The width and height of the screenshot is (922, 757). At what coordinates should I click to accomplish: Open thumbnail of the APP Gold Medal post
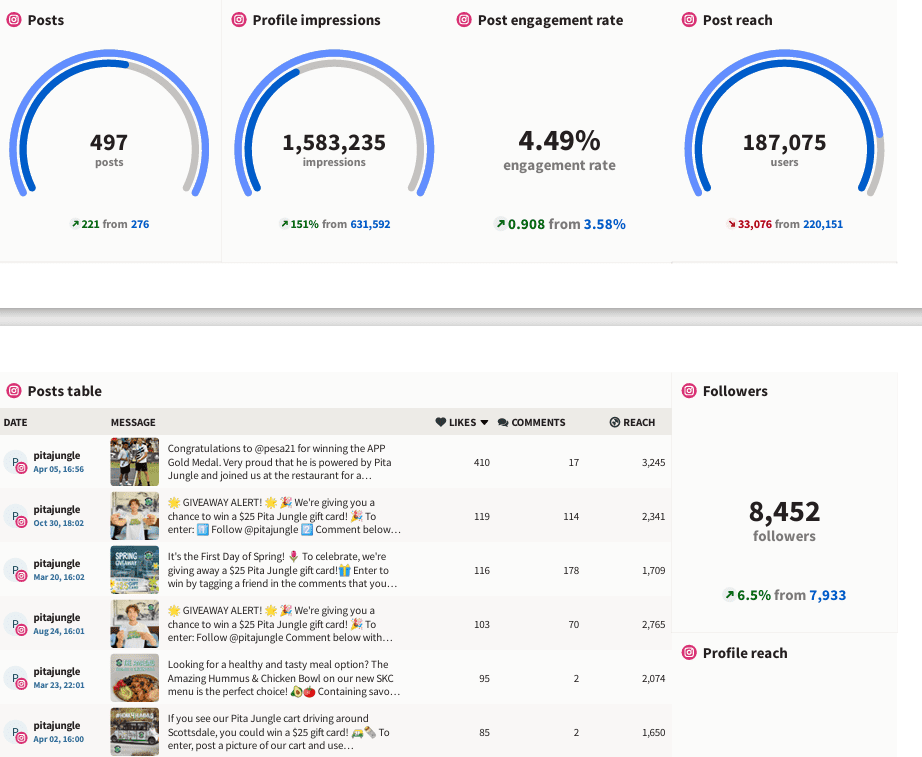(135, 462)
